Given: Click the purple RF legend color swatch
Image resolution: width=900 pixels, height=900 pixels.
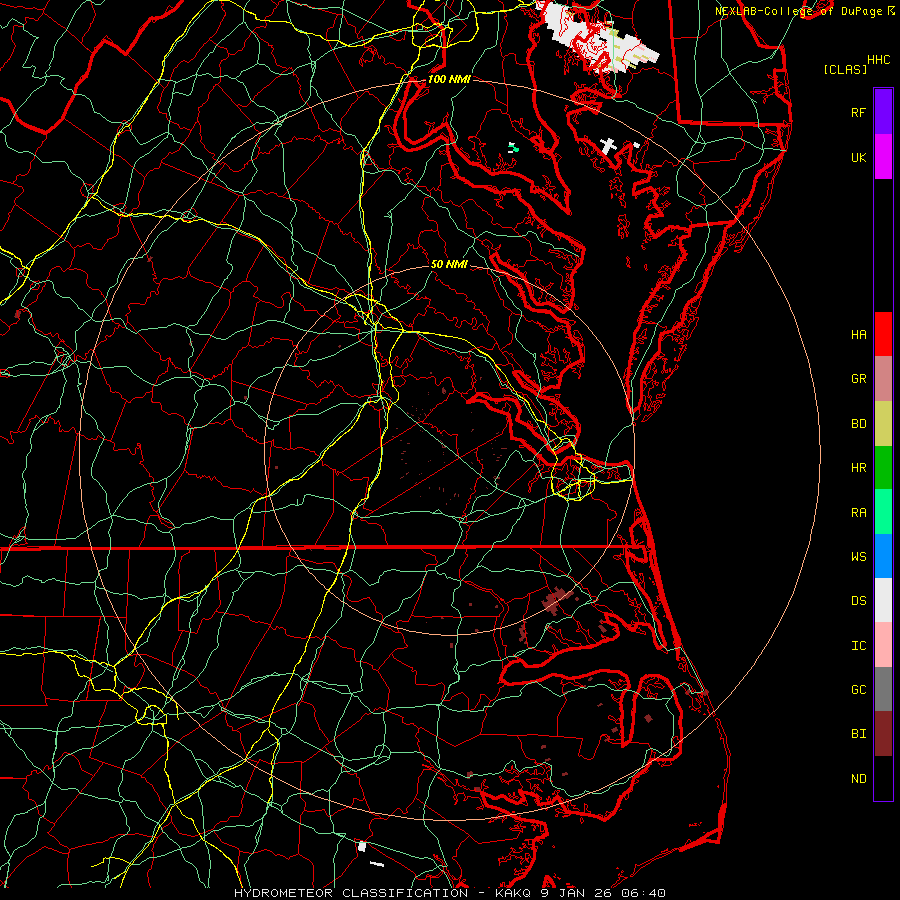Looking at the screenshot, I should click(883, 112).
